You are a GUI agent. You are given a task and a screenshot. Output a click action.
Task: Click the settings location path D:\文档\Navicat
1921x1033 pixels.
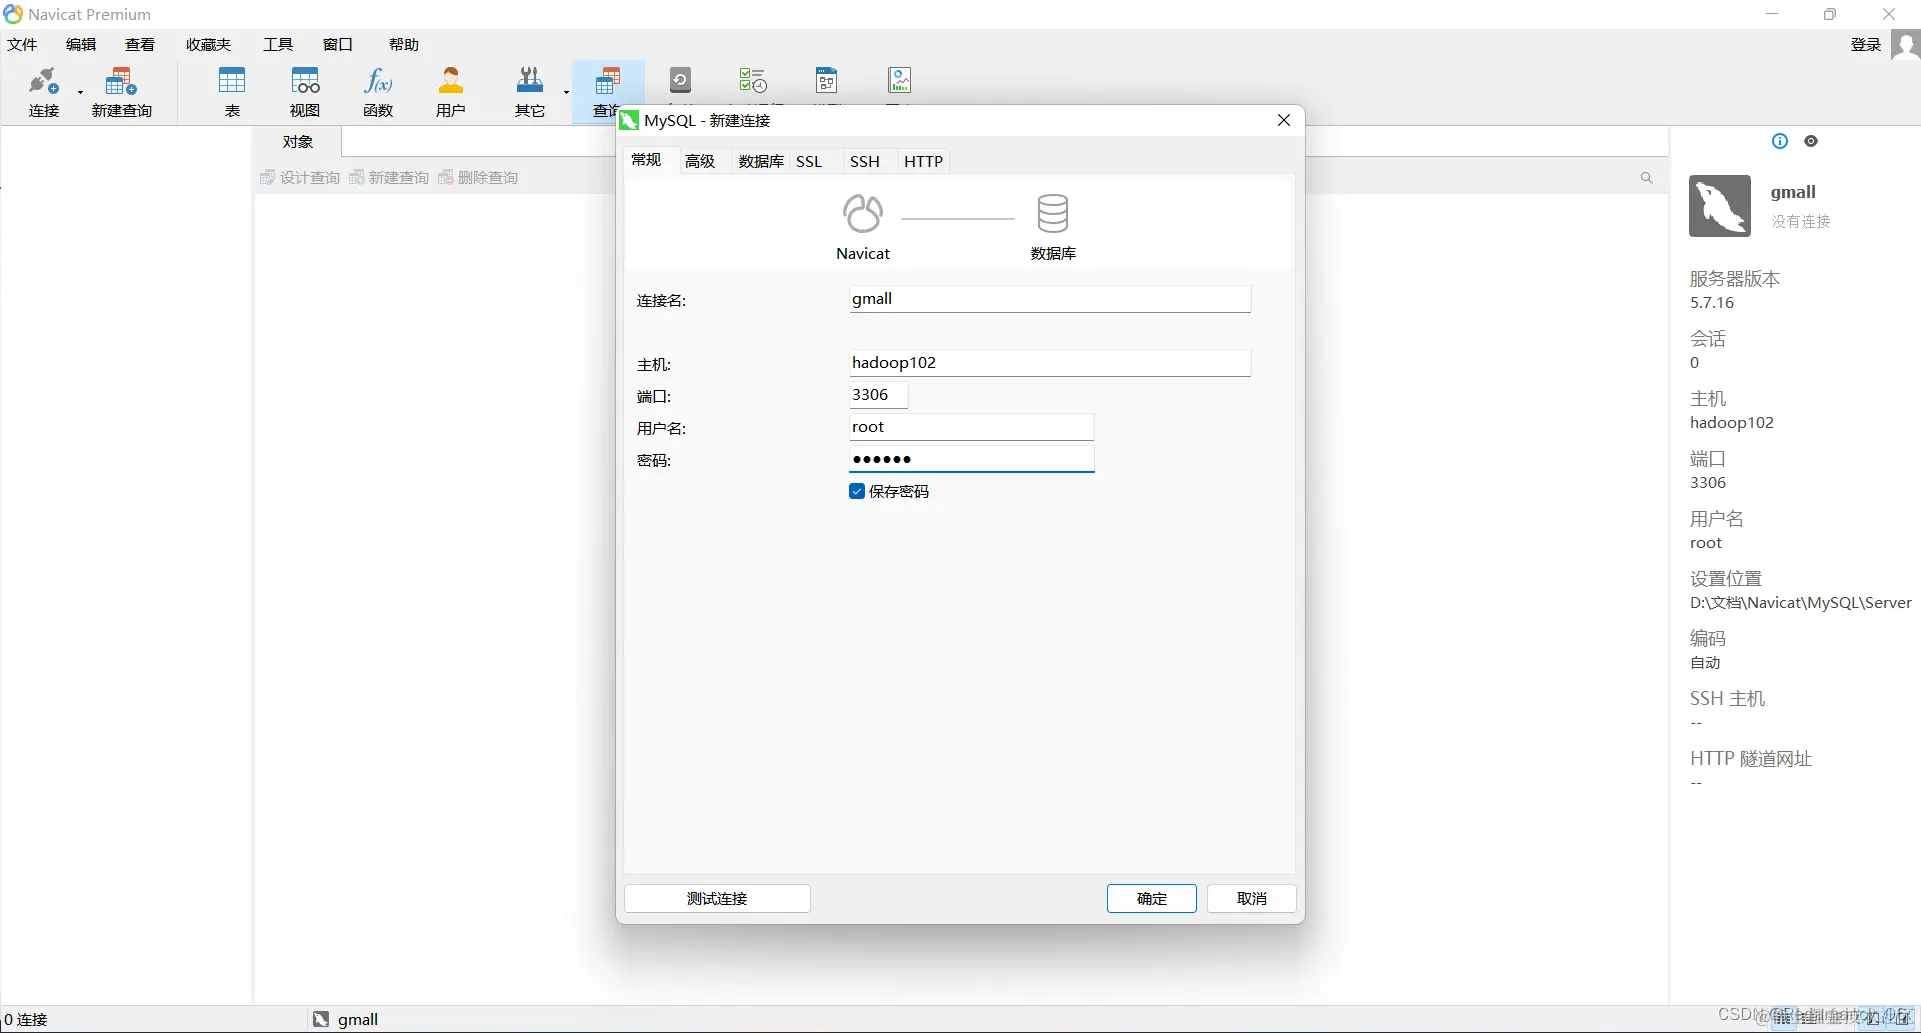(1800, 603)
